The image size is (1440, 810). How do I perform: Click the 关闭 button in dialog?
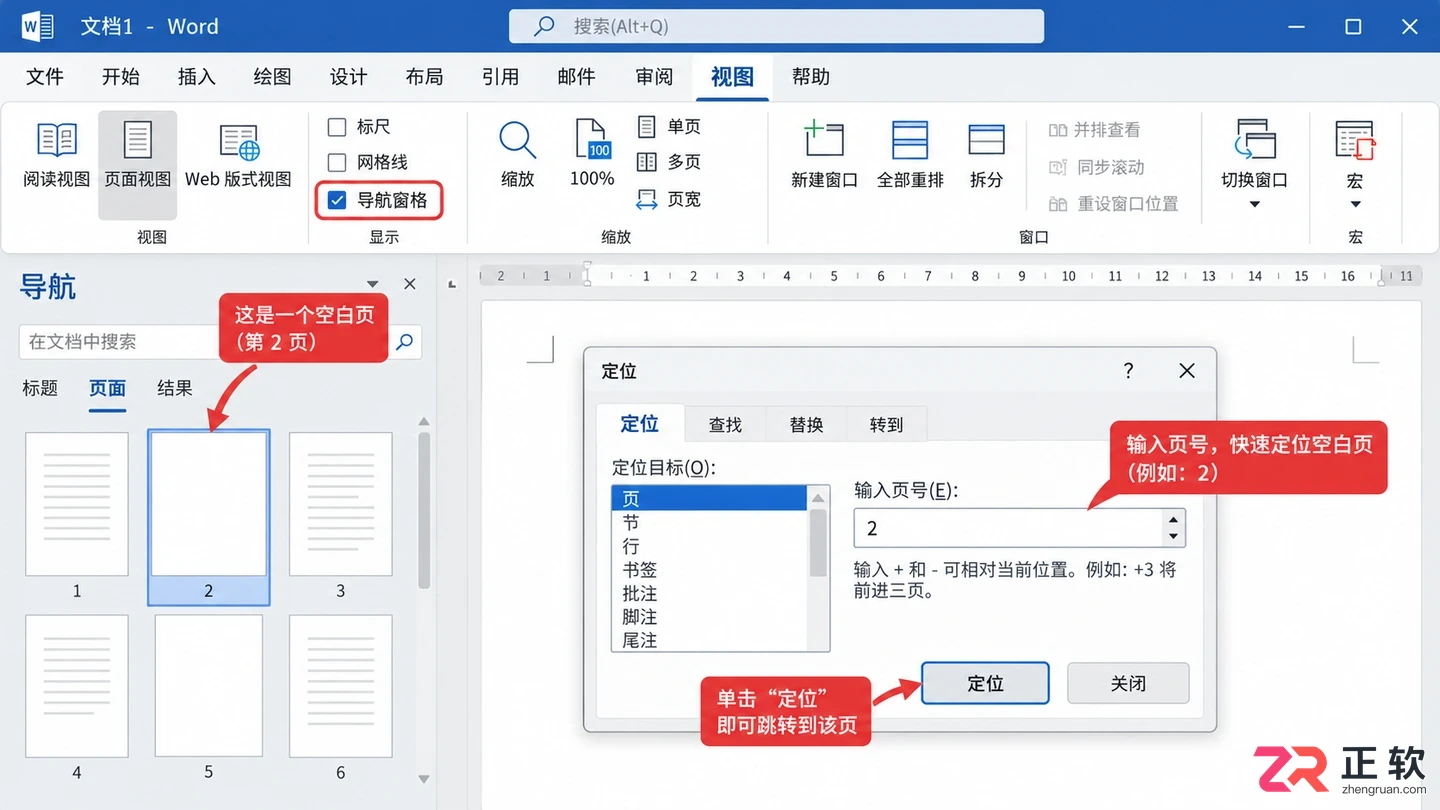click(x=1128, y=683)
